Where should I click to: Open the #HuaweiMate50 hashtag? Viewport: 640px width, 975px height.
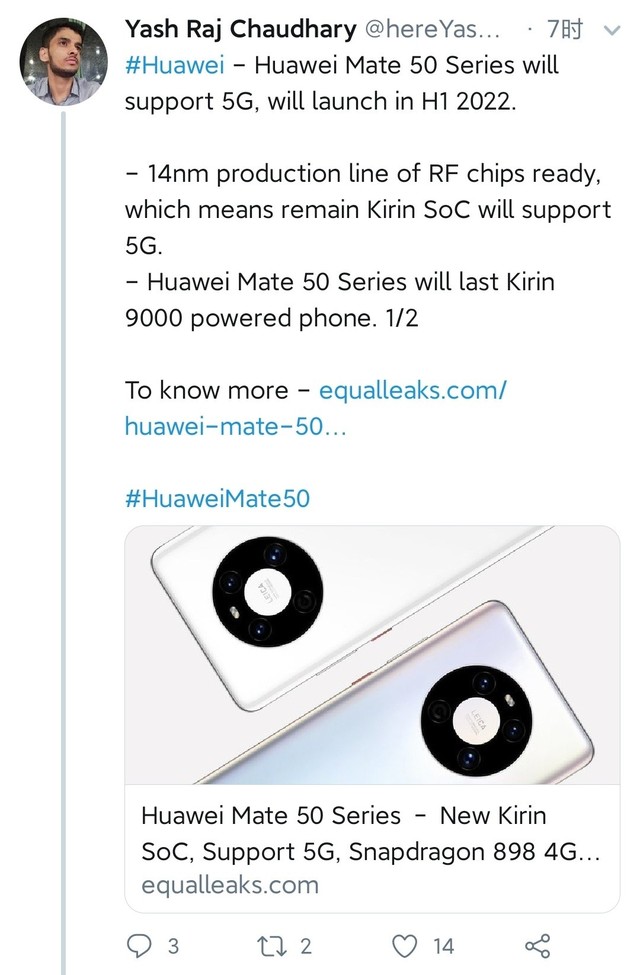(217, 498)
